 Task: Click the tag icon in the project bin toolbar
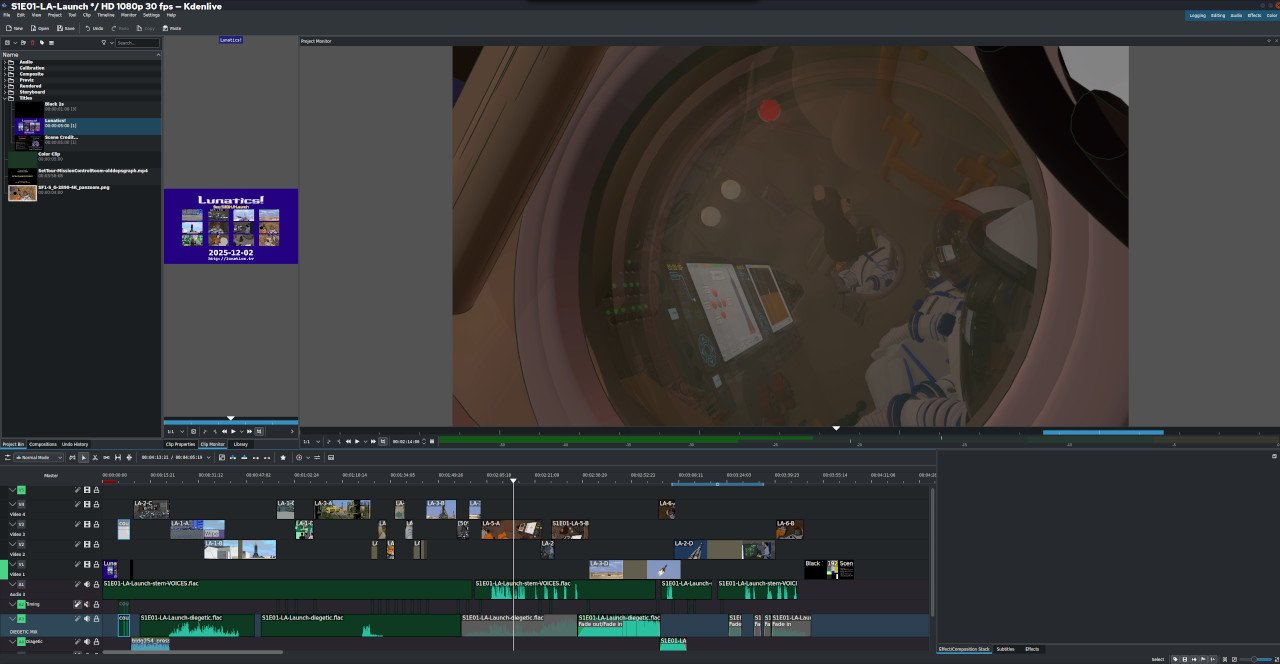(x=41, y=43)
